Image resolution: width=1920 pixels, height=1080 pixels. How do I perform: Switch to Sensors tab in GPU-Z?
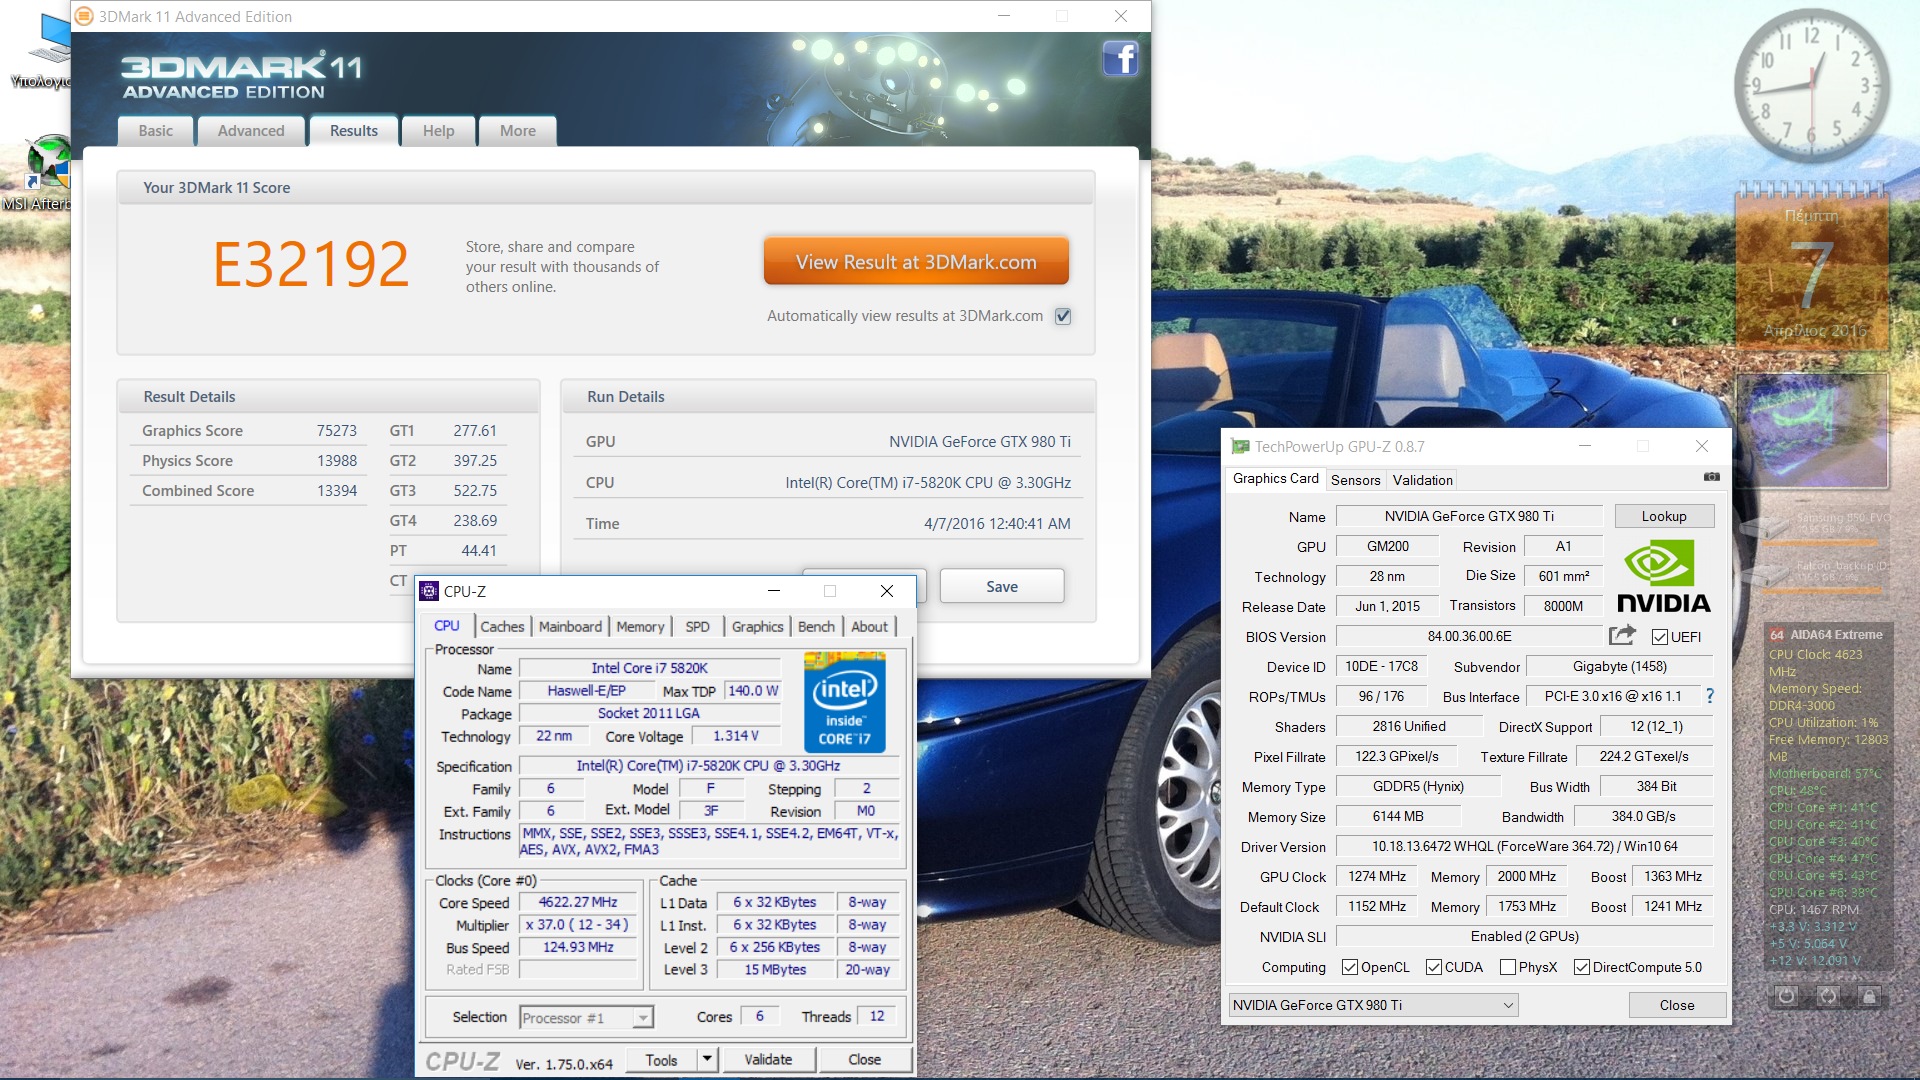pyautogui.click(x=1355, y=480)
